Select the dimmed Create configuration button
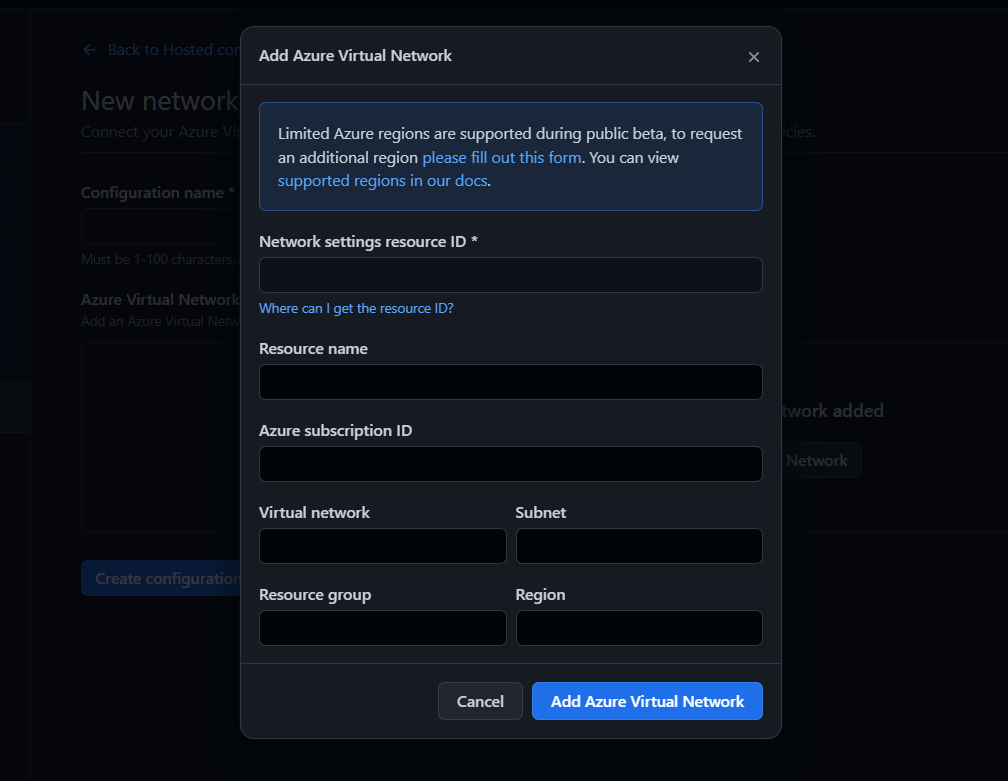 (x=161, y=579)
